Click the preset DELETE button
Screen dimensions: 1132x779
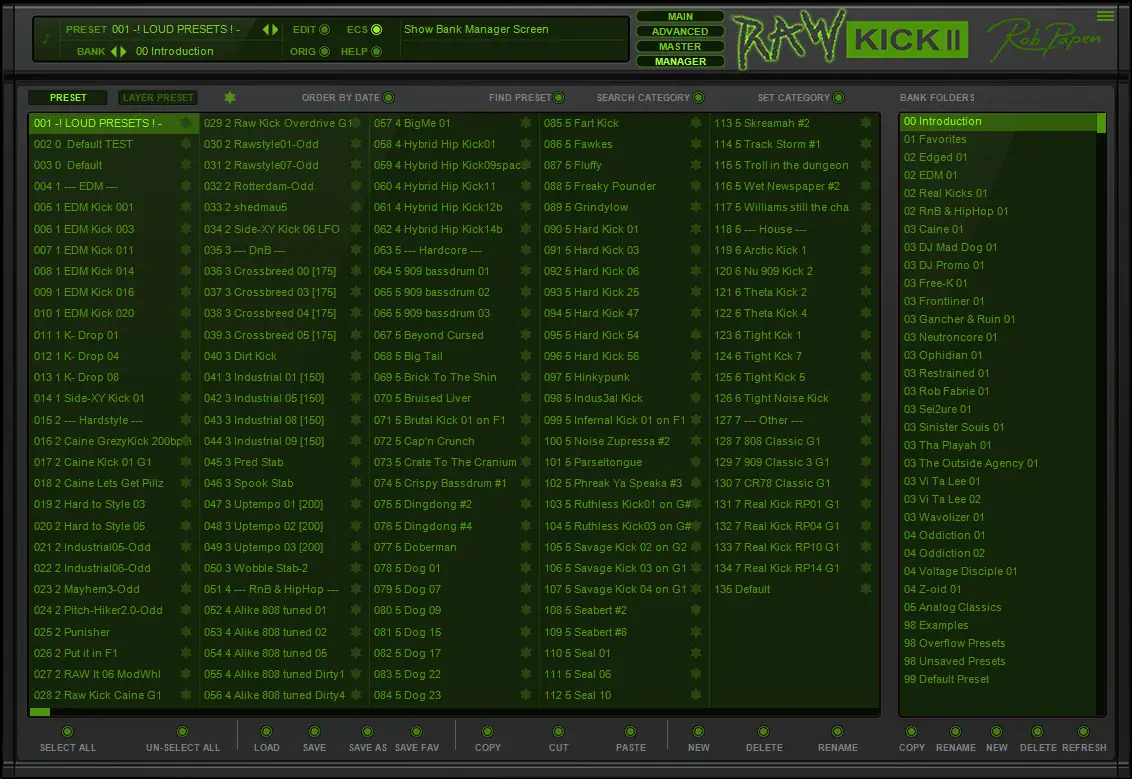click(763, 731)
